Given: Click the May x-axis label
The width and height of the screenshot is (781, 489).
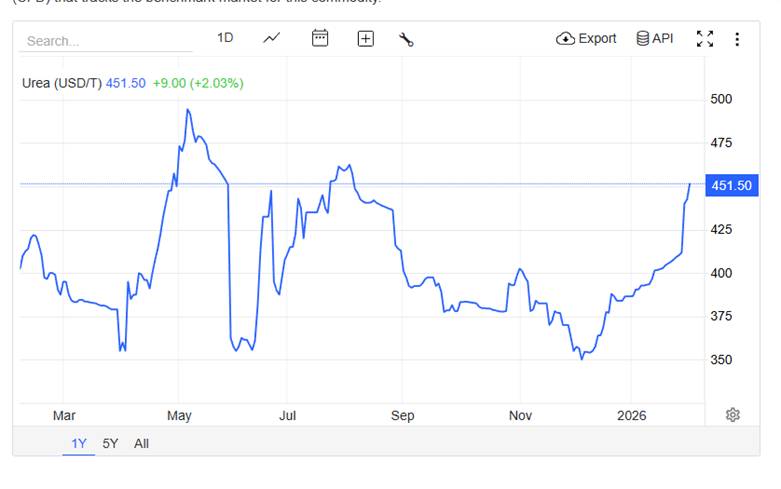Looking at the screenshot, I should pos(179,415).
